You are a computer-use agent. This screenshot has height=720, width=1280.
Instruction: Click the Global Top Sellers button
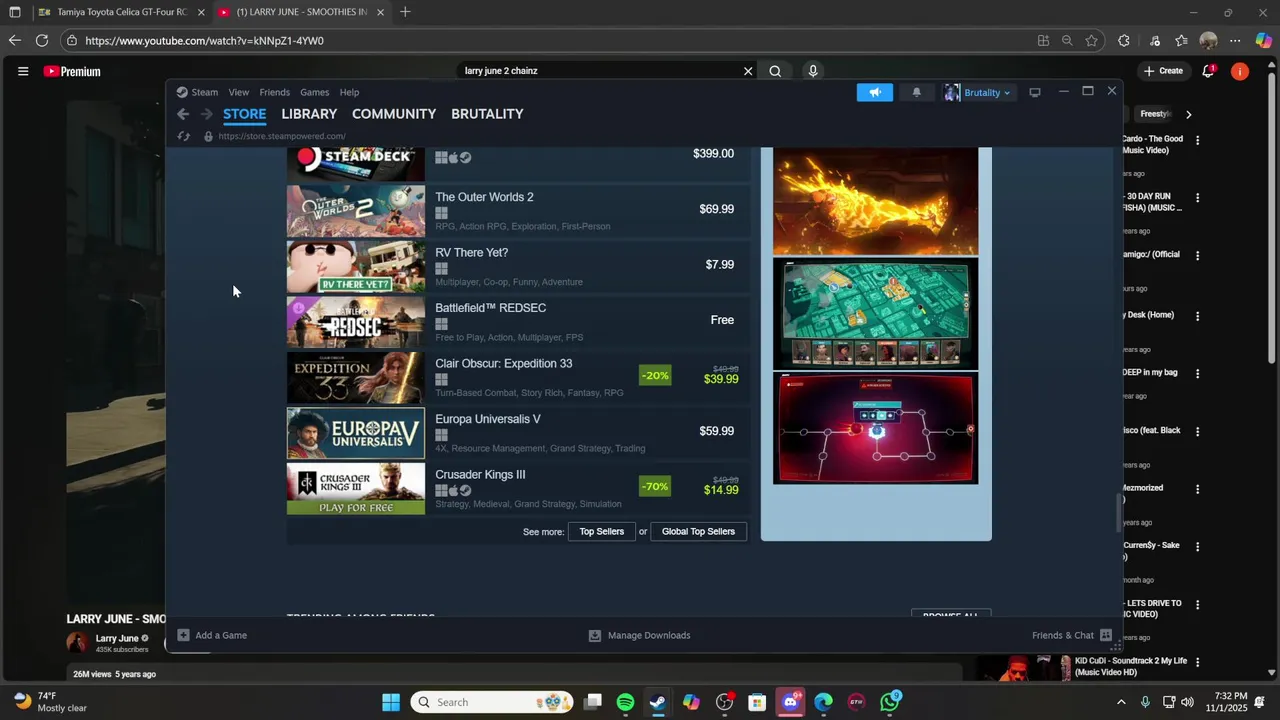pyautogui.click(x=698, y=531)
